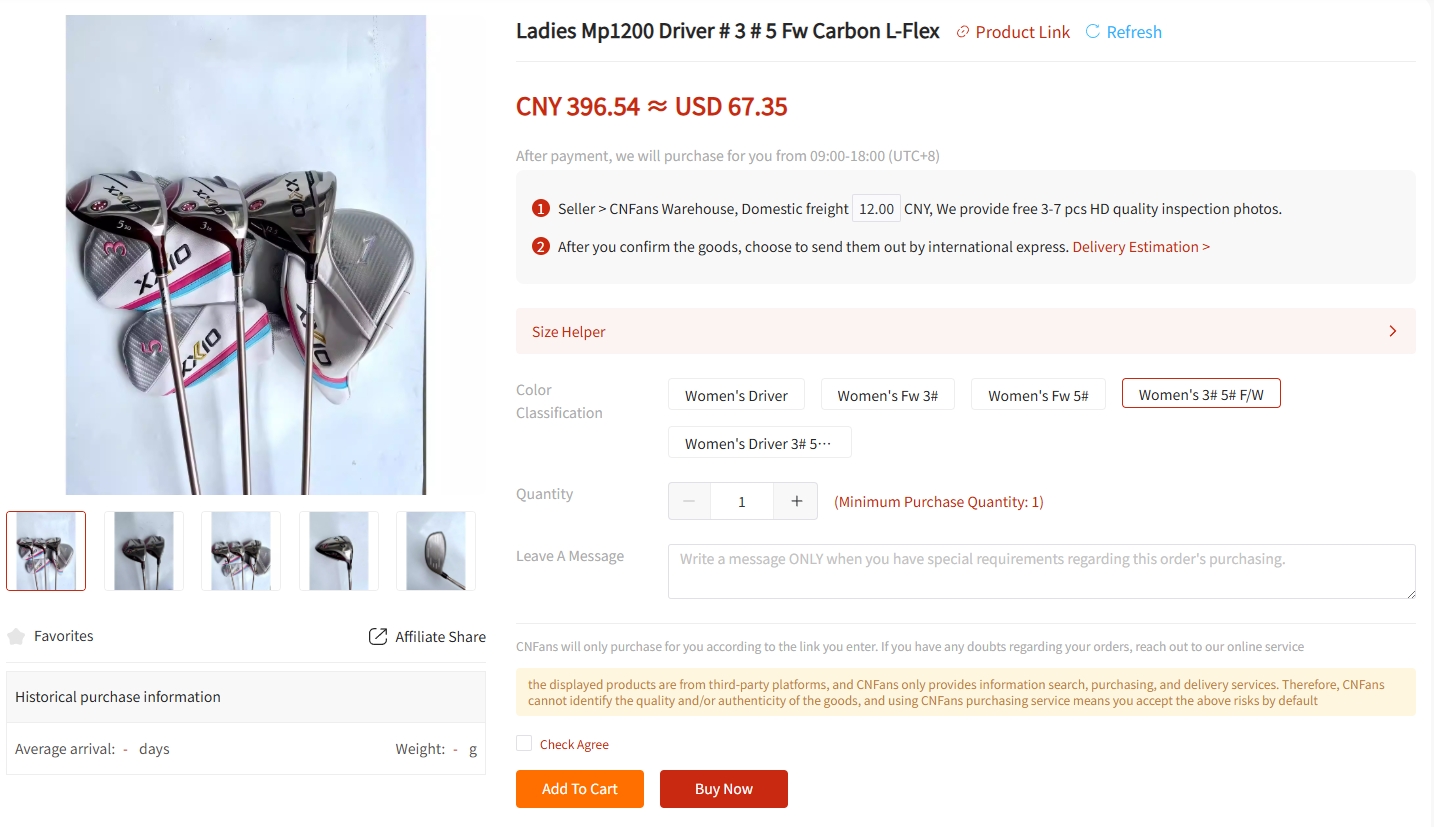Select the Women's Fw 5# option
Screen dimensions: 1434x827
(1038, 394)
